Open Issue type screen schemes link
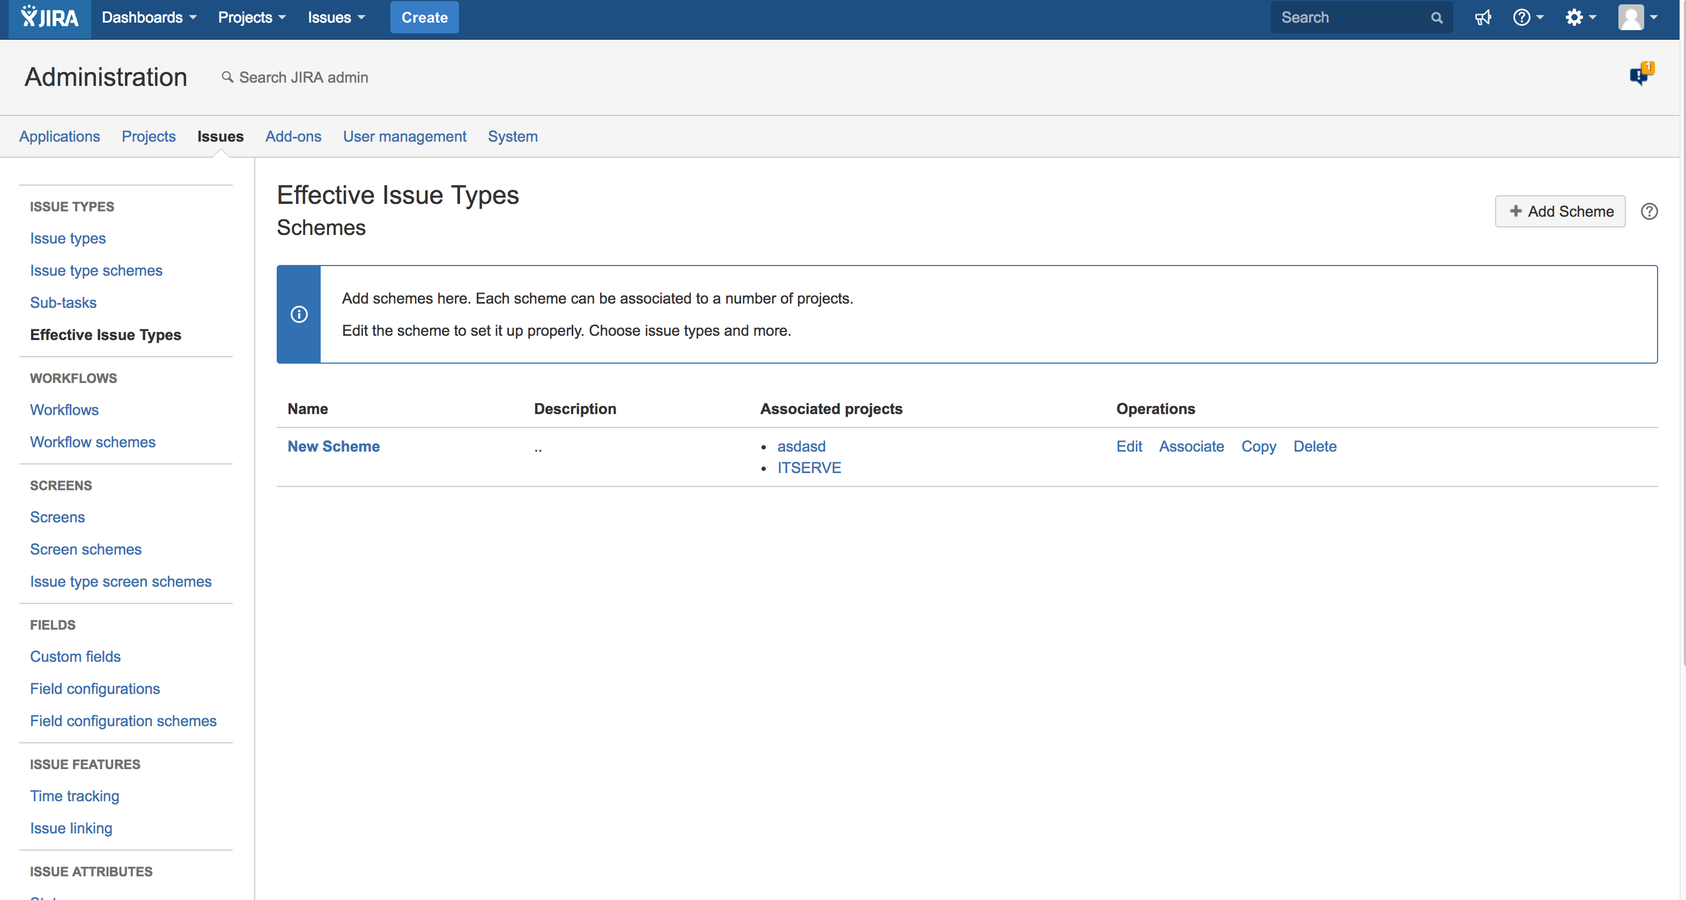The width and height of the screenshot is (1686, 900). click(x=120, y=581)
